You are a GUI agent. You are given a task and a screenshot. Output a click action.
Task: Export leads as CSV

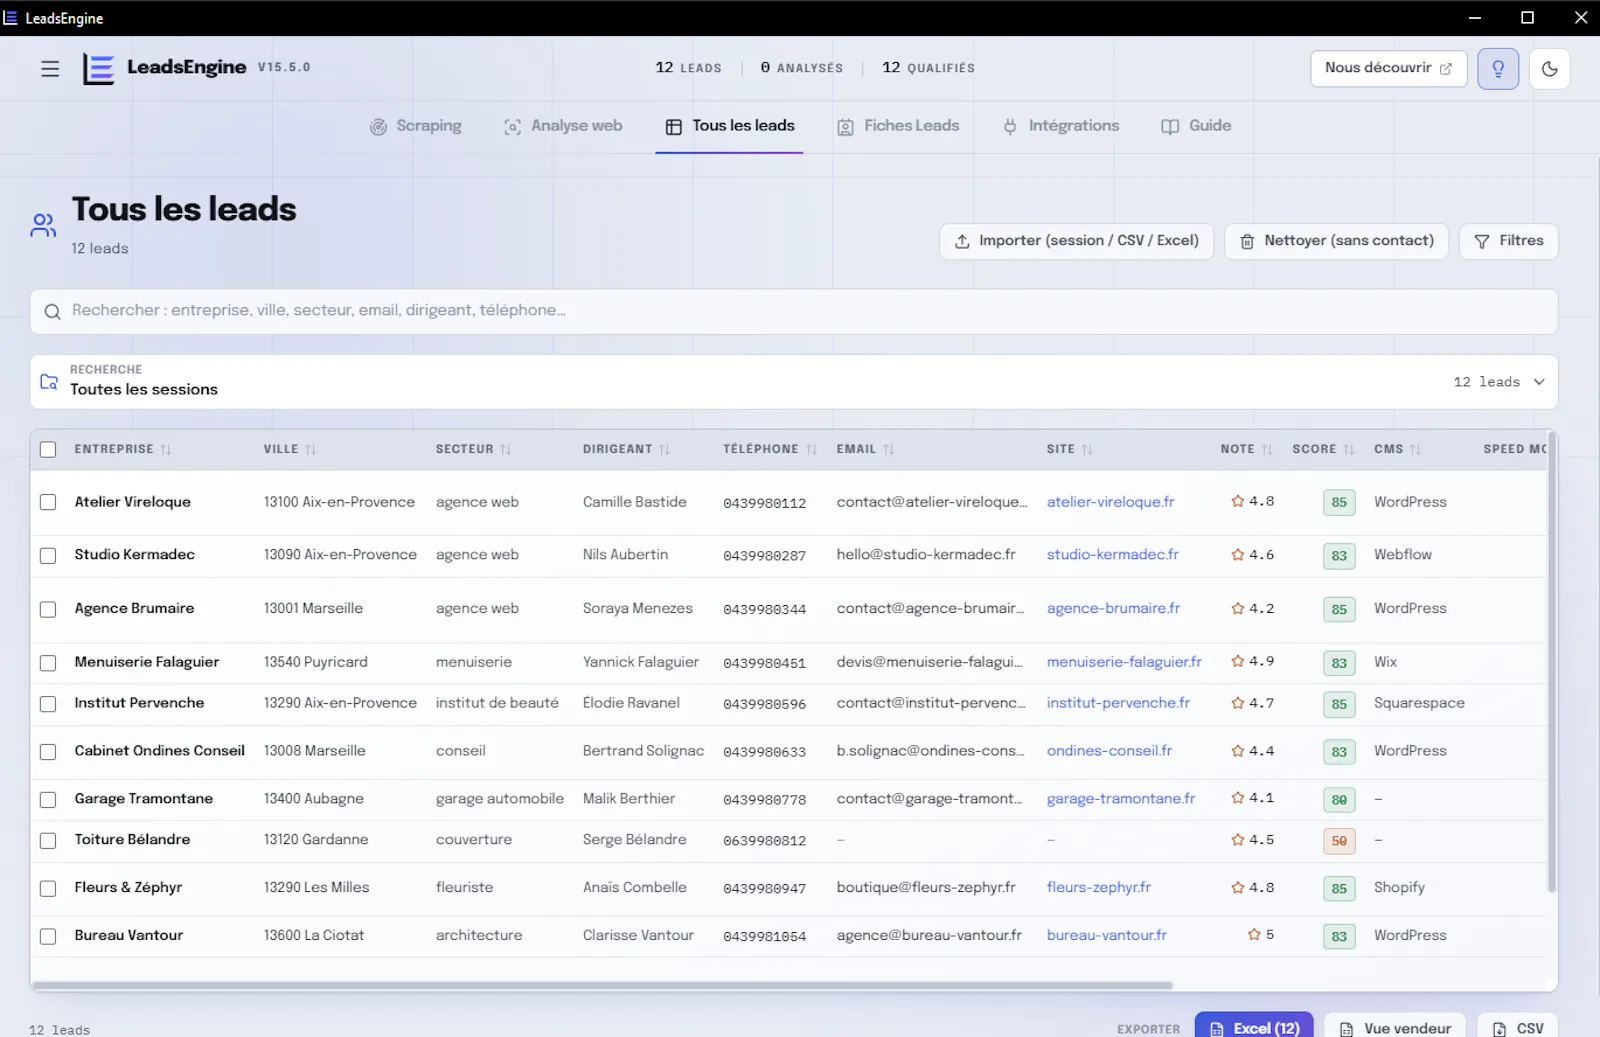tap(1517, 1027)
